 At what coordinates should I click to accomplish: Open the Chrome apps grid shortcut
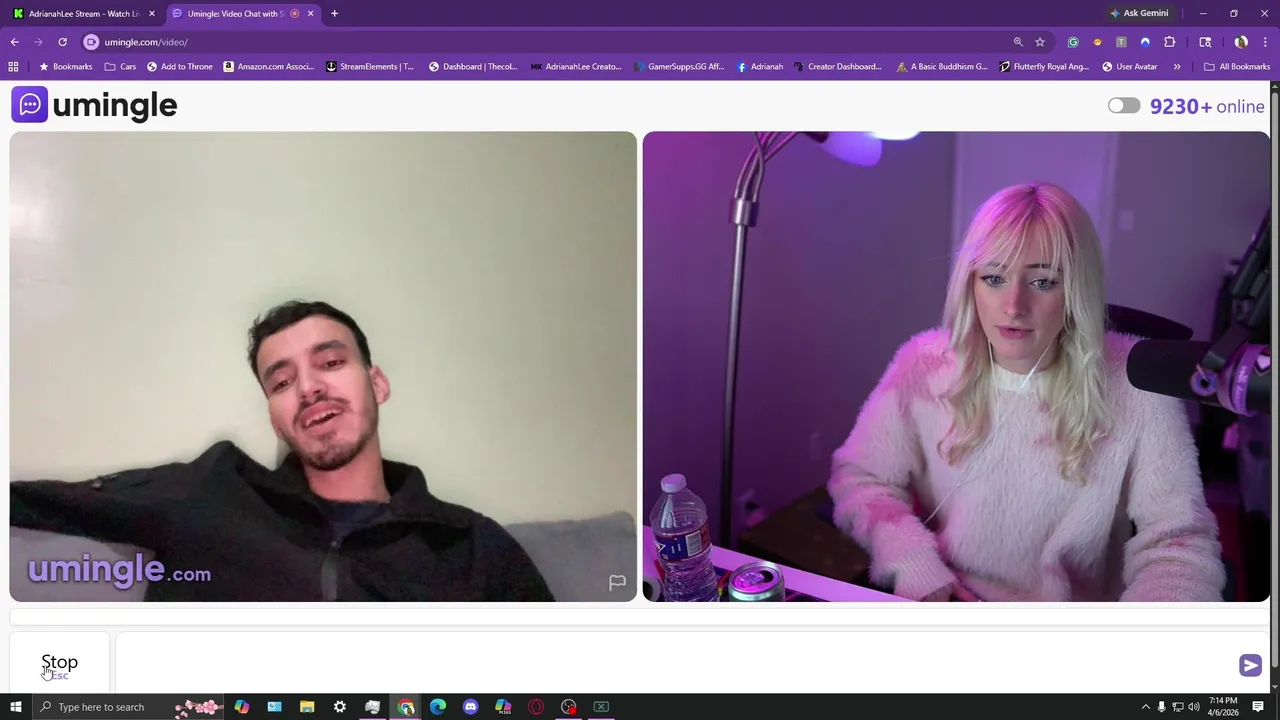(13, 67)
